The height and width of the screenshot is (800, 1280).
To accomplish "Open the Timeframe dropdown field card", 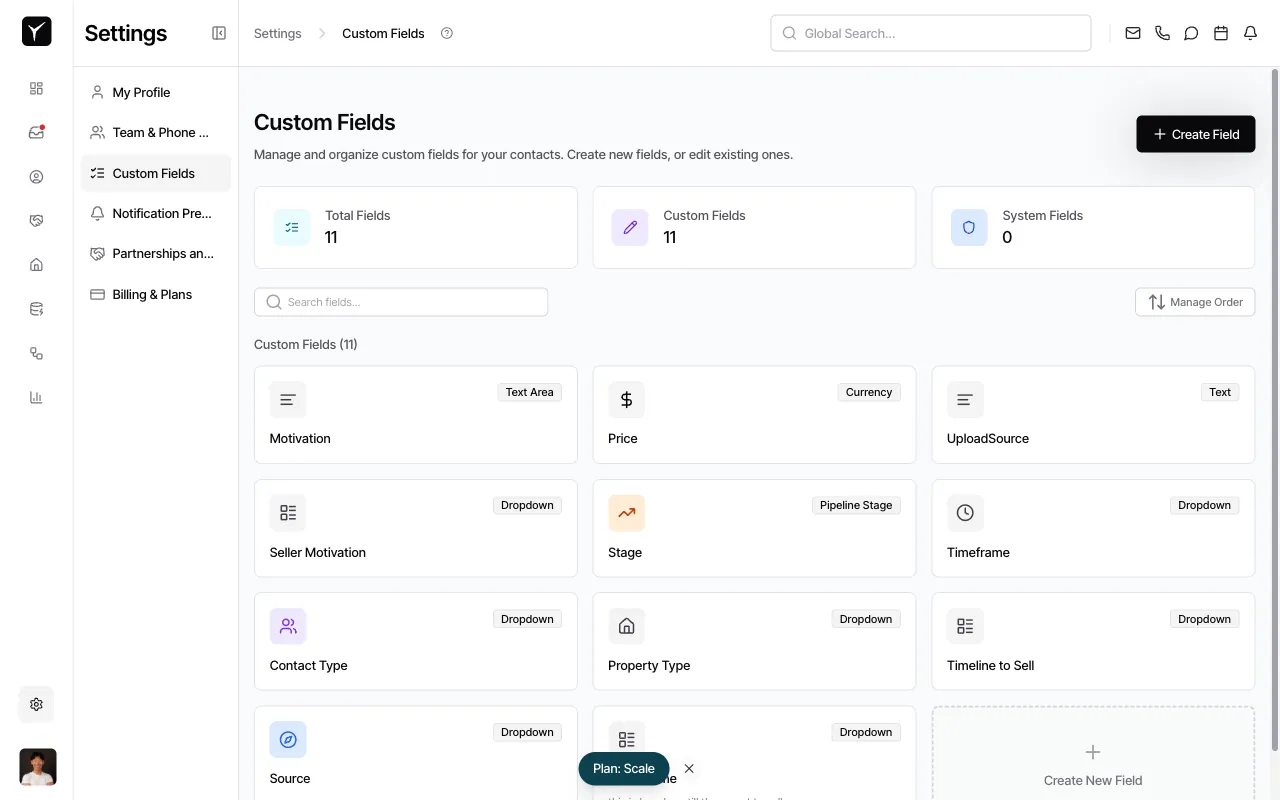I will (1092, 528).
